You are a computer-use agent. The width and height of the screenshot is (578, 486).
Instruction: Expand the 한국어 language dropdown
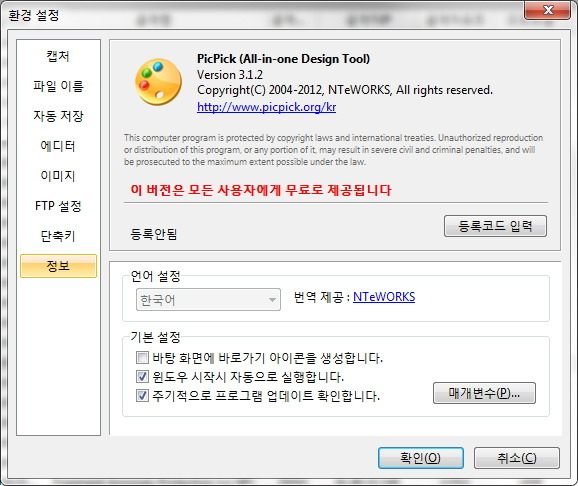[x=208, y=299]
